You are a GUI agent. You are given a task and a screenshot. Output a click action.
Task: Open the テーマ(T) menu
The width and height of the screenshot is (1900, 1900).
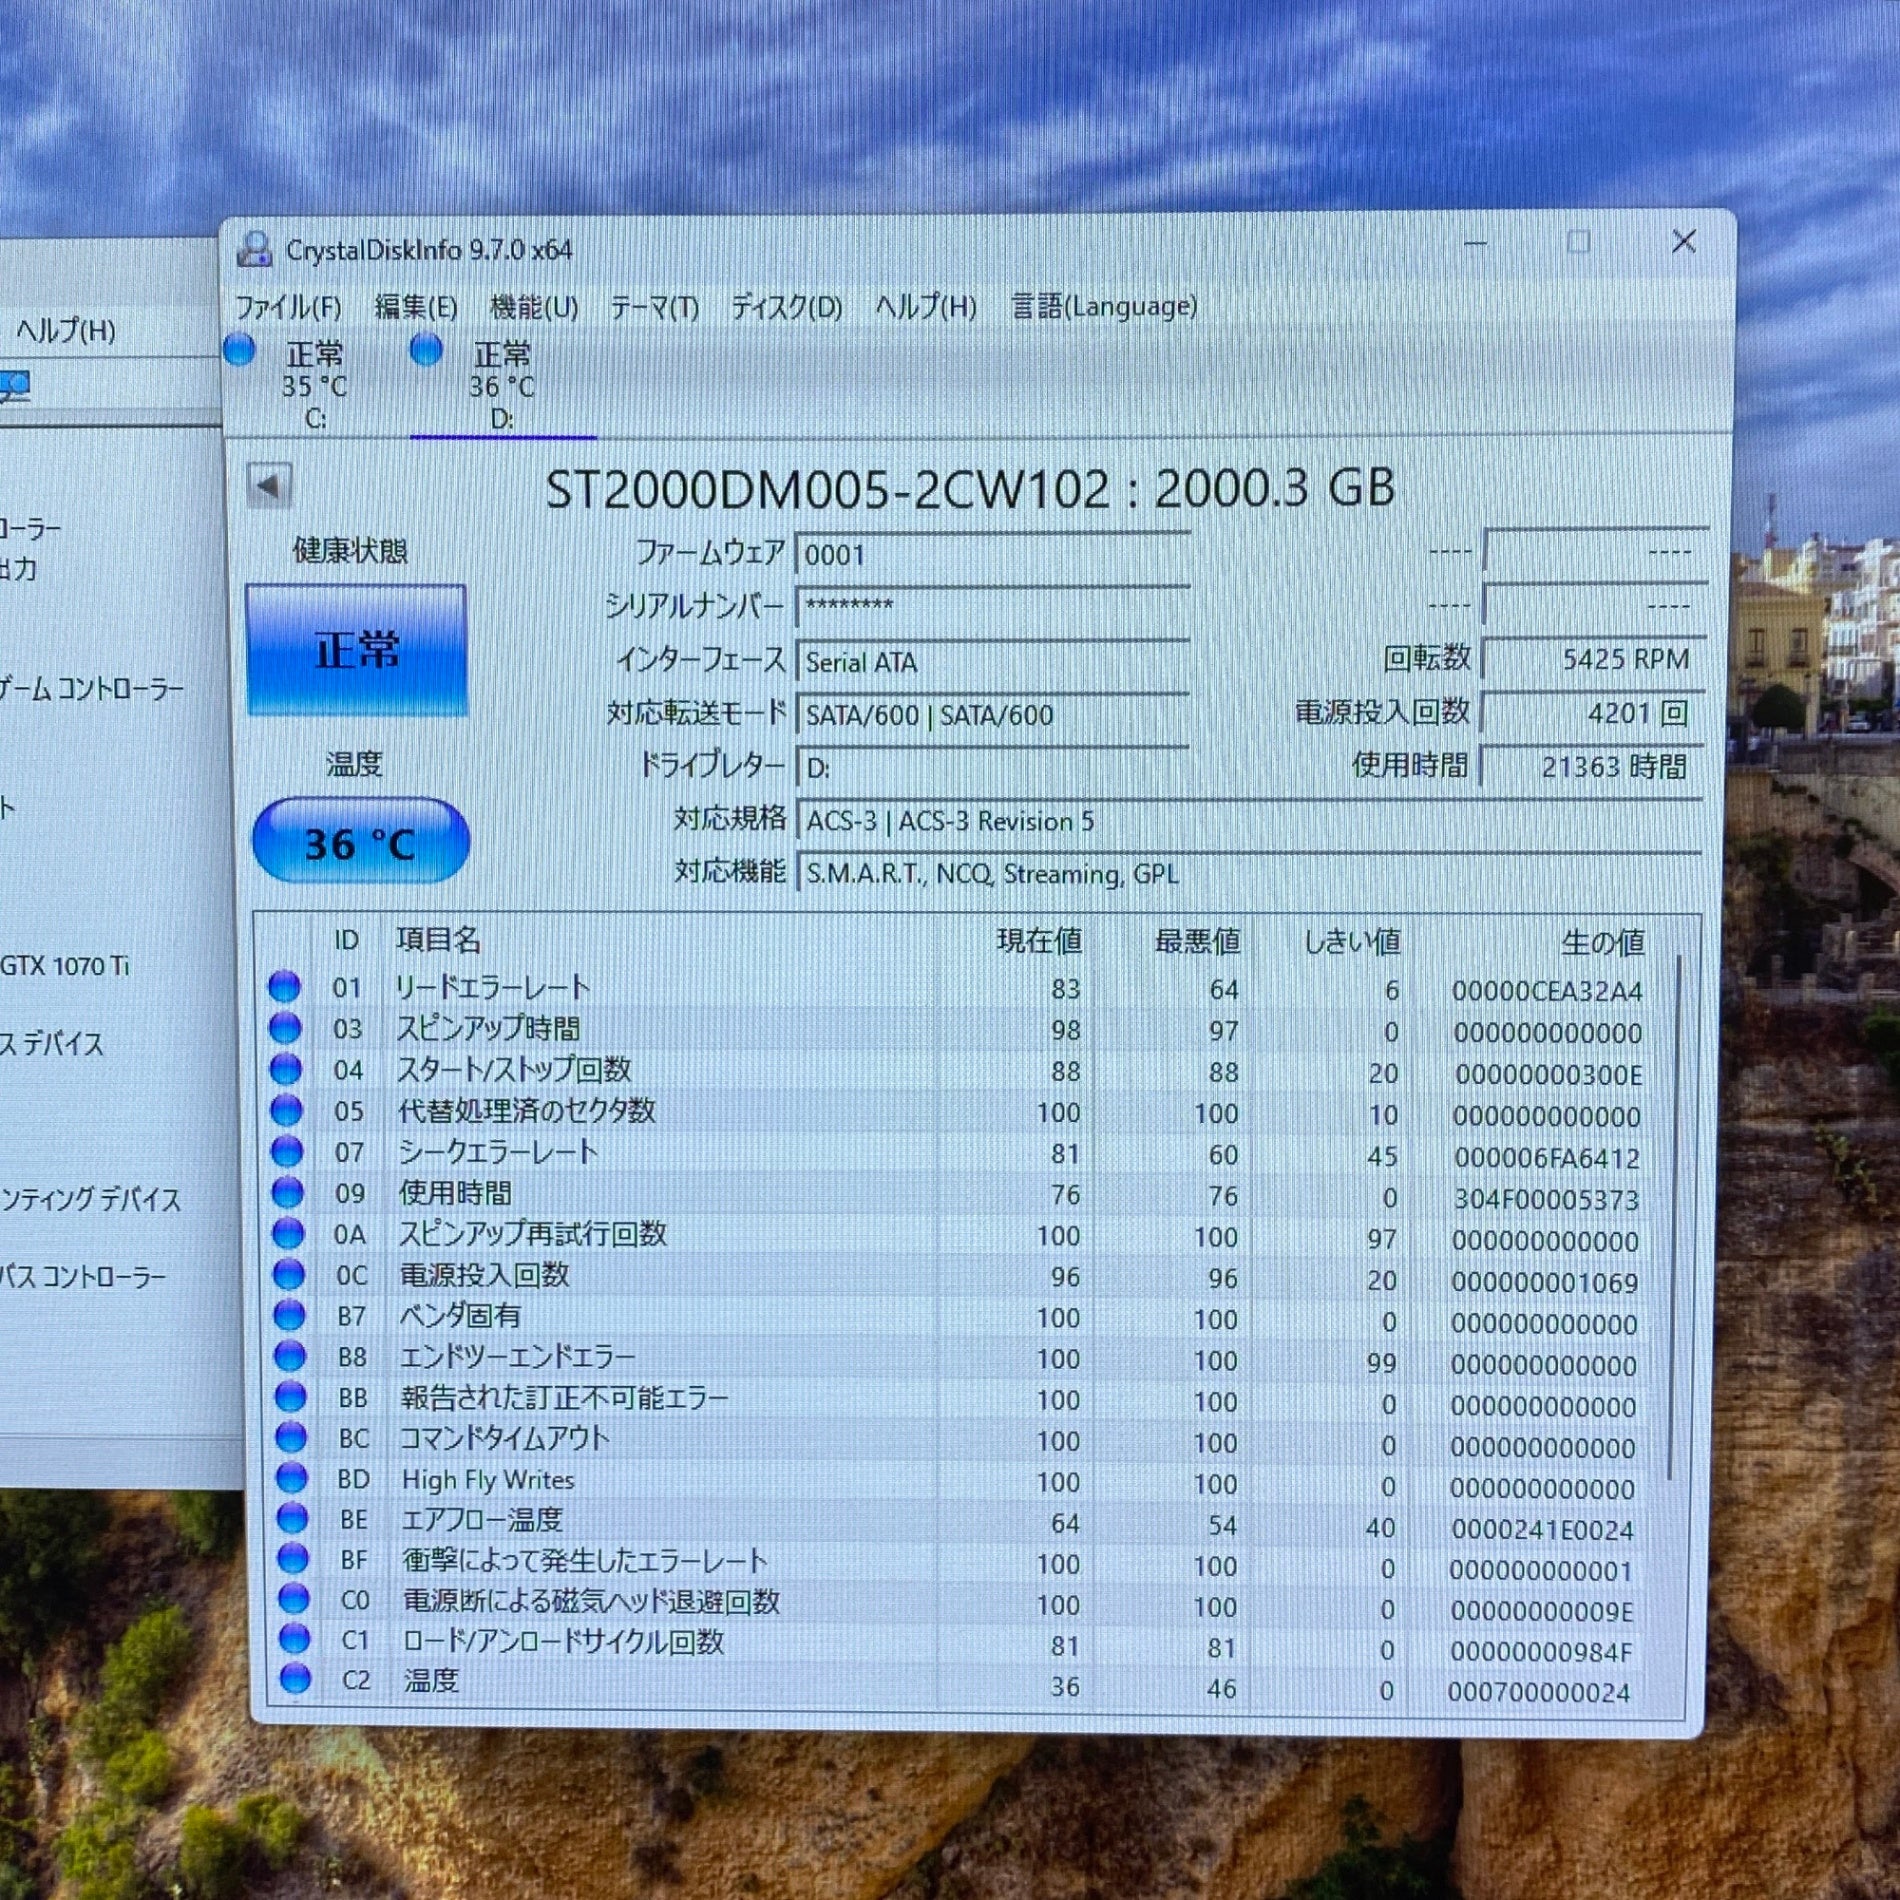tap(654, 307)
